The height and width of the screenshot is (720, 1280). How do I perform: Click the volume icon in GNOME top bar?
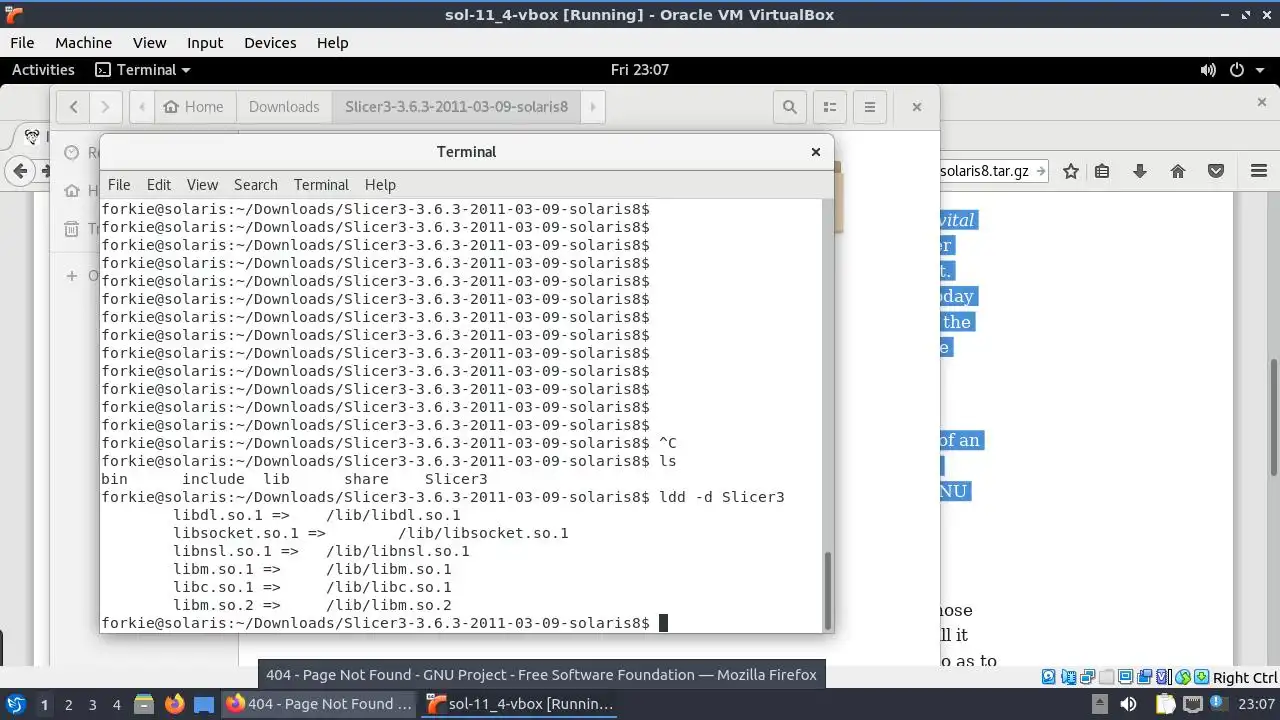click(x=1208, y=70)
